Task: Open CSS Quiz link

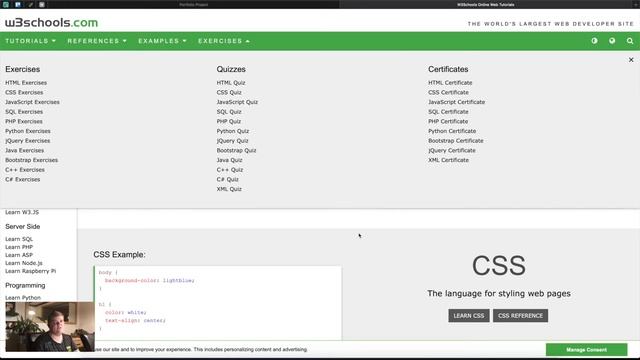Action: click(229, 92)
